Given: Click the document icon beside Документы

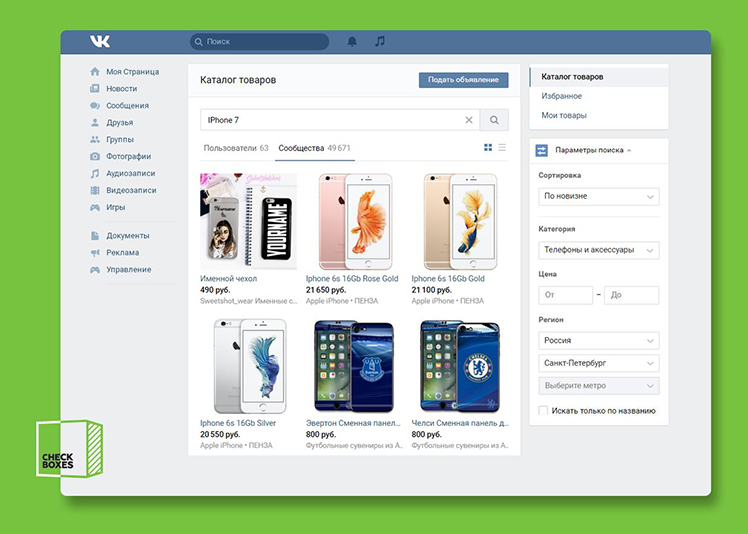Looking at the screenshot, I should (x=95, y=236).
